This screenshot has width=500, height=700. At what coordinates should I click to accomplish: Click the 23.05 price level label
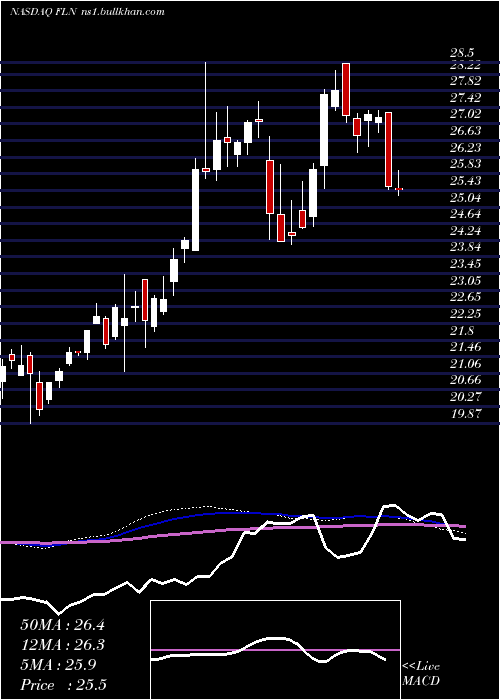coord(467,281)
